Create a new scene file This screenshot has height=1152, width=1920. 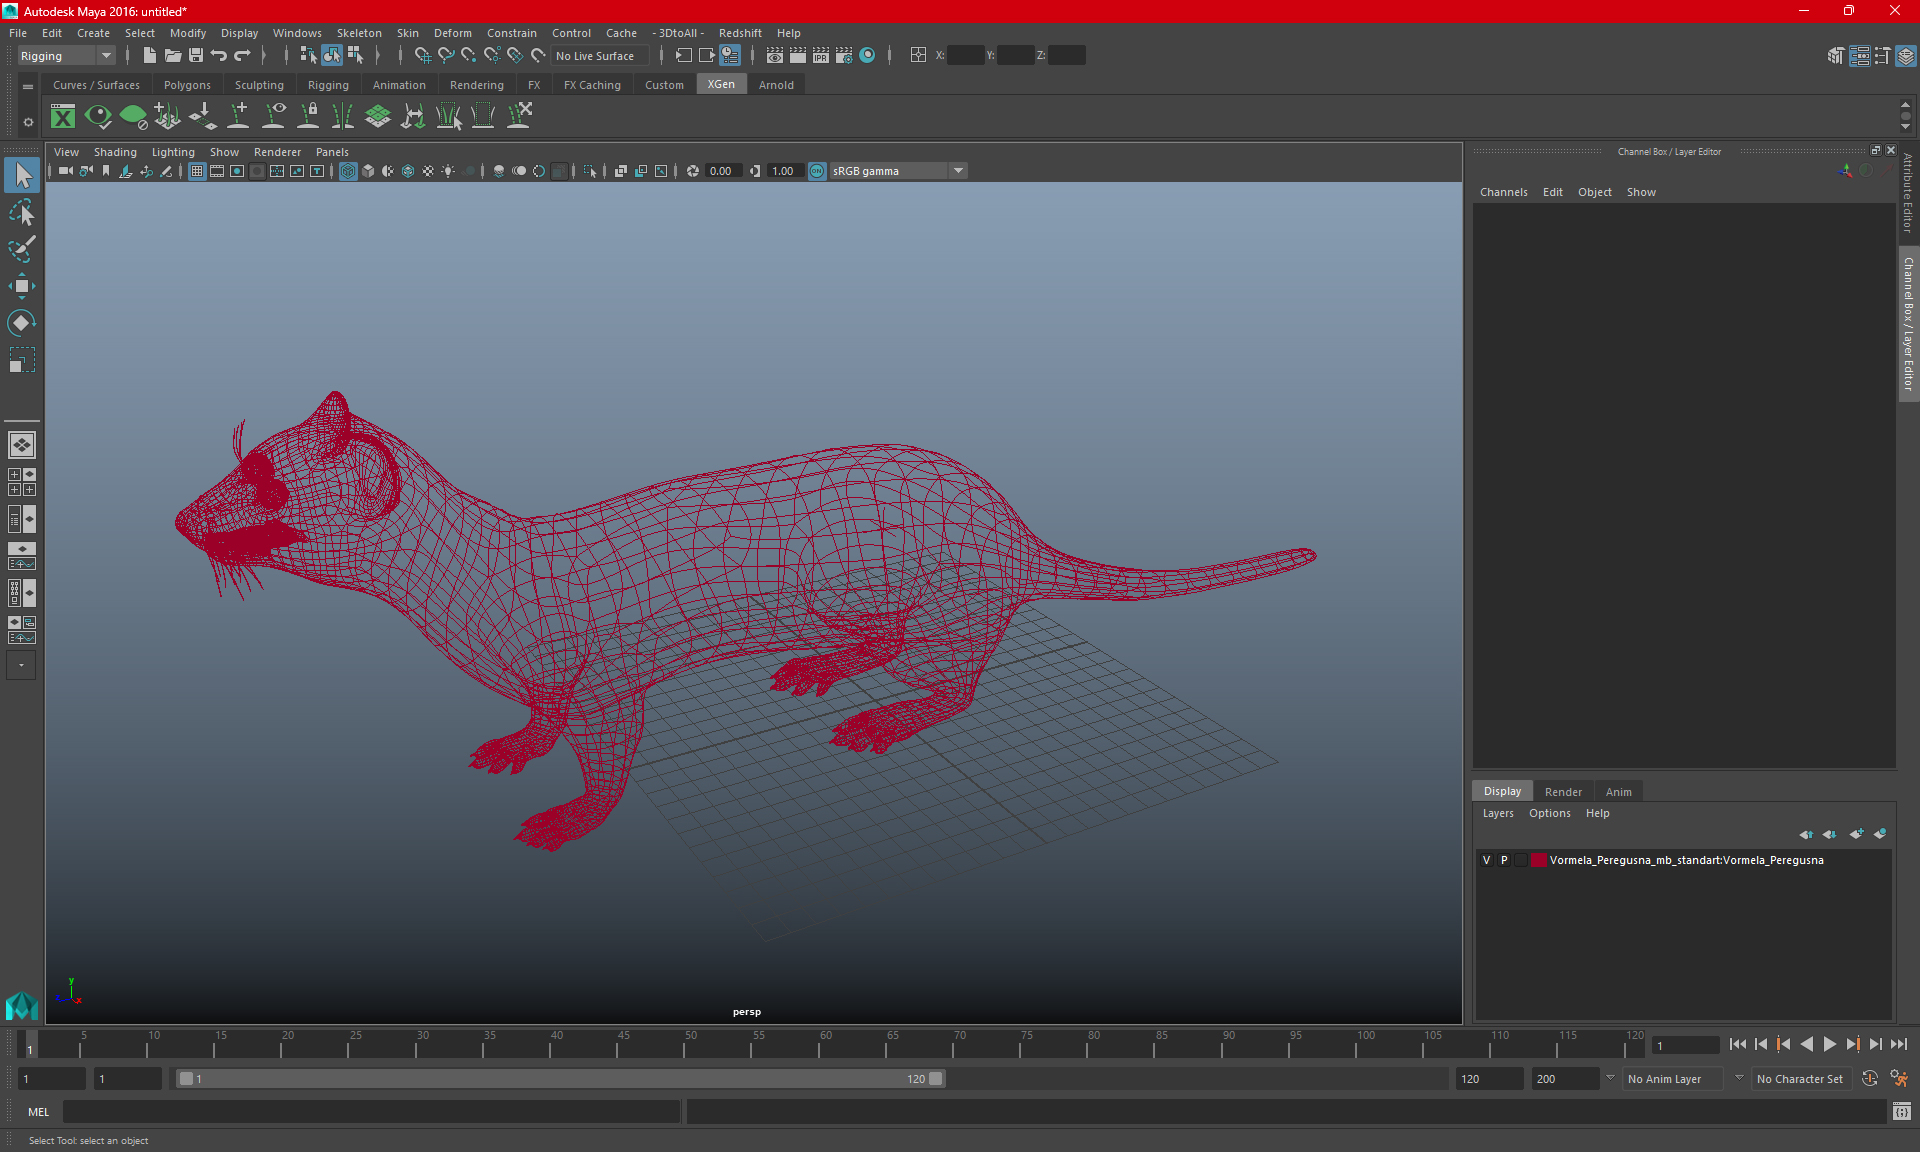tap(149, 56)
